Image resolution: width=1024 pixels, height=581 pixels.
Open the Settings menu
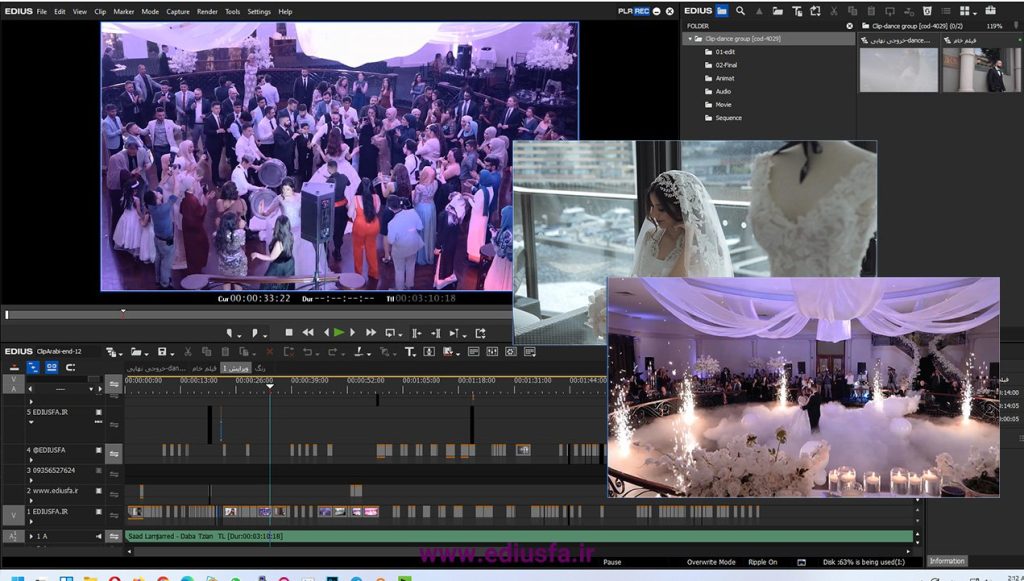pos(259,12)
